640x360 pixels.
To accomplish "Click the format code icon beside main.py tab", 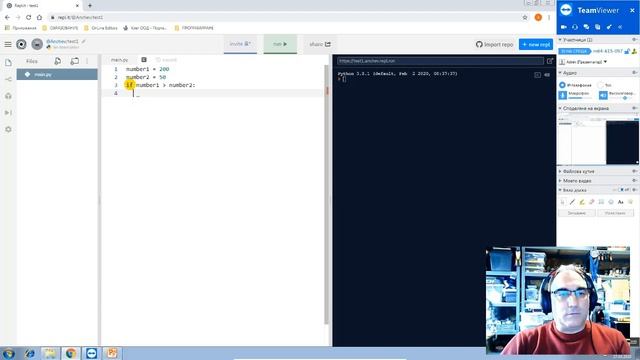I will pos(144,60).
